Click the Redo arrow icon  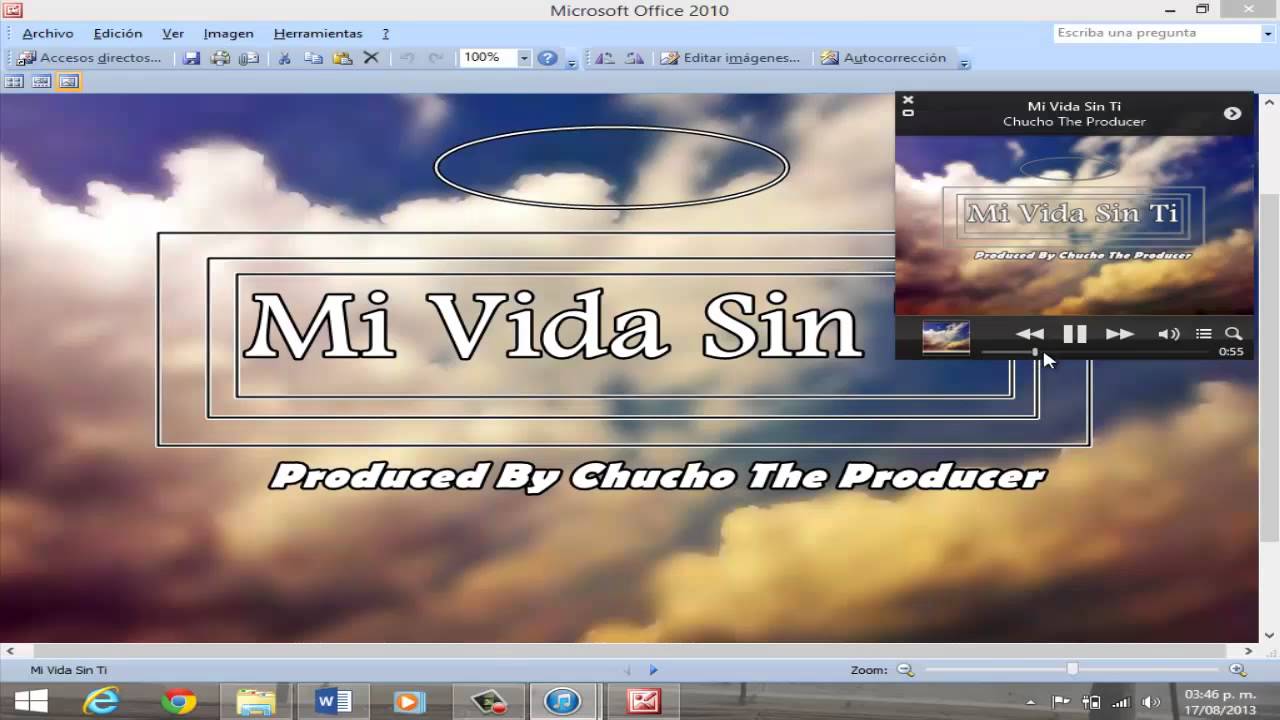click(x=435, y=58)
